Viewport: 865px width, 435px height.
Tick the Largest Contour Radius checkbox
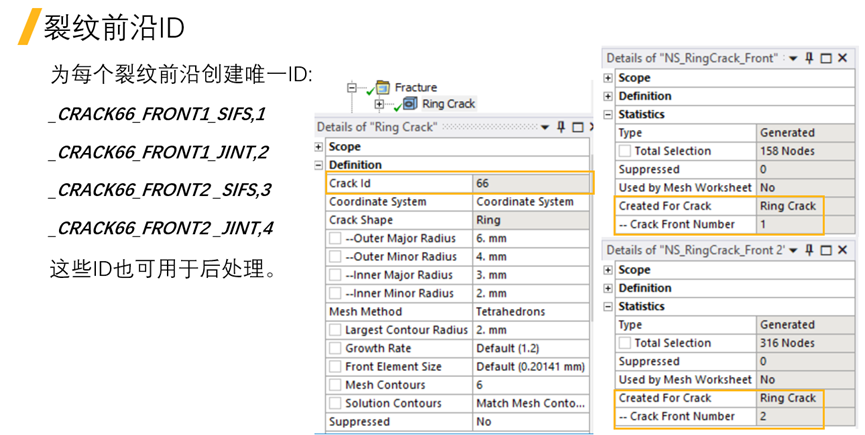point(335,330)
